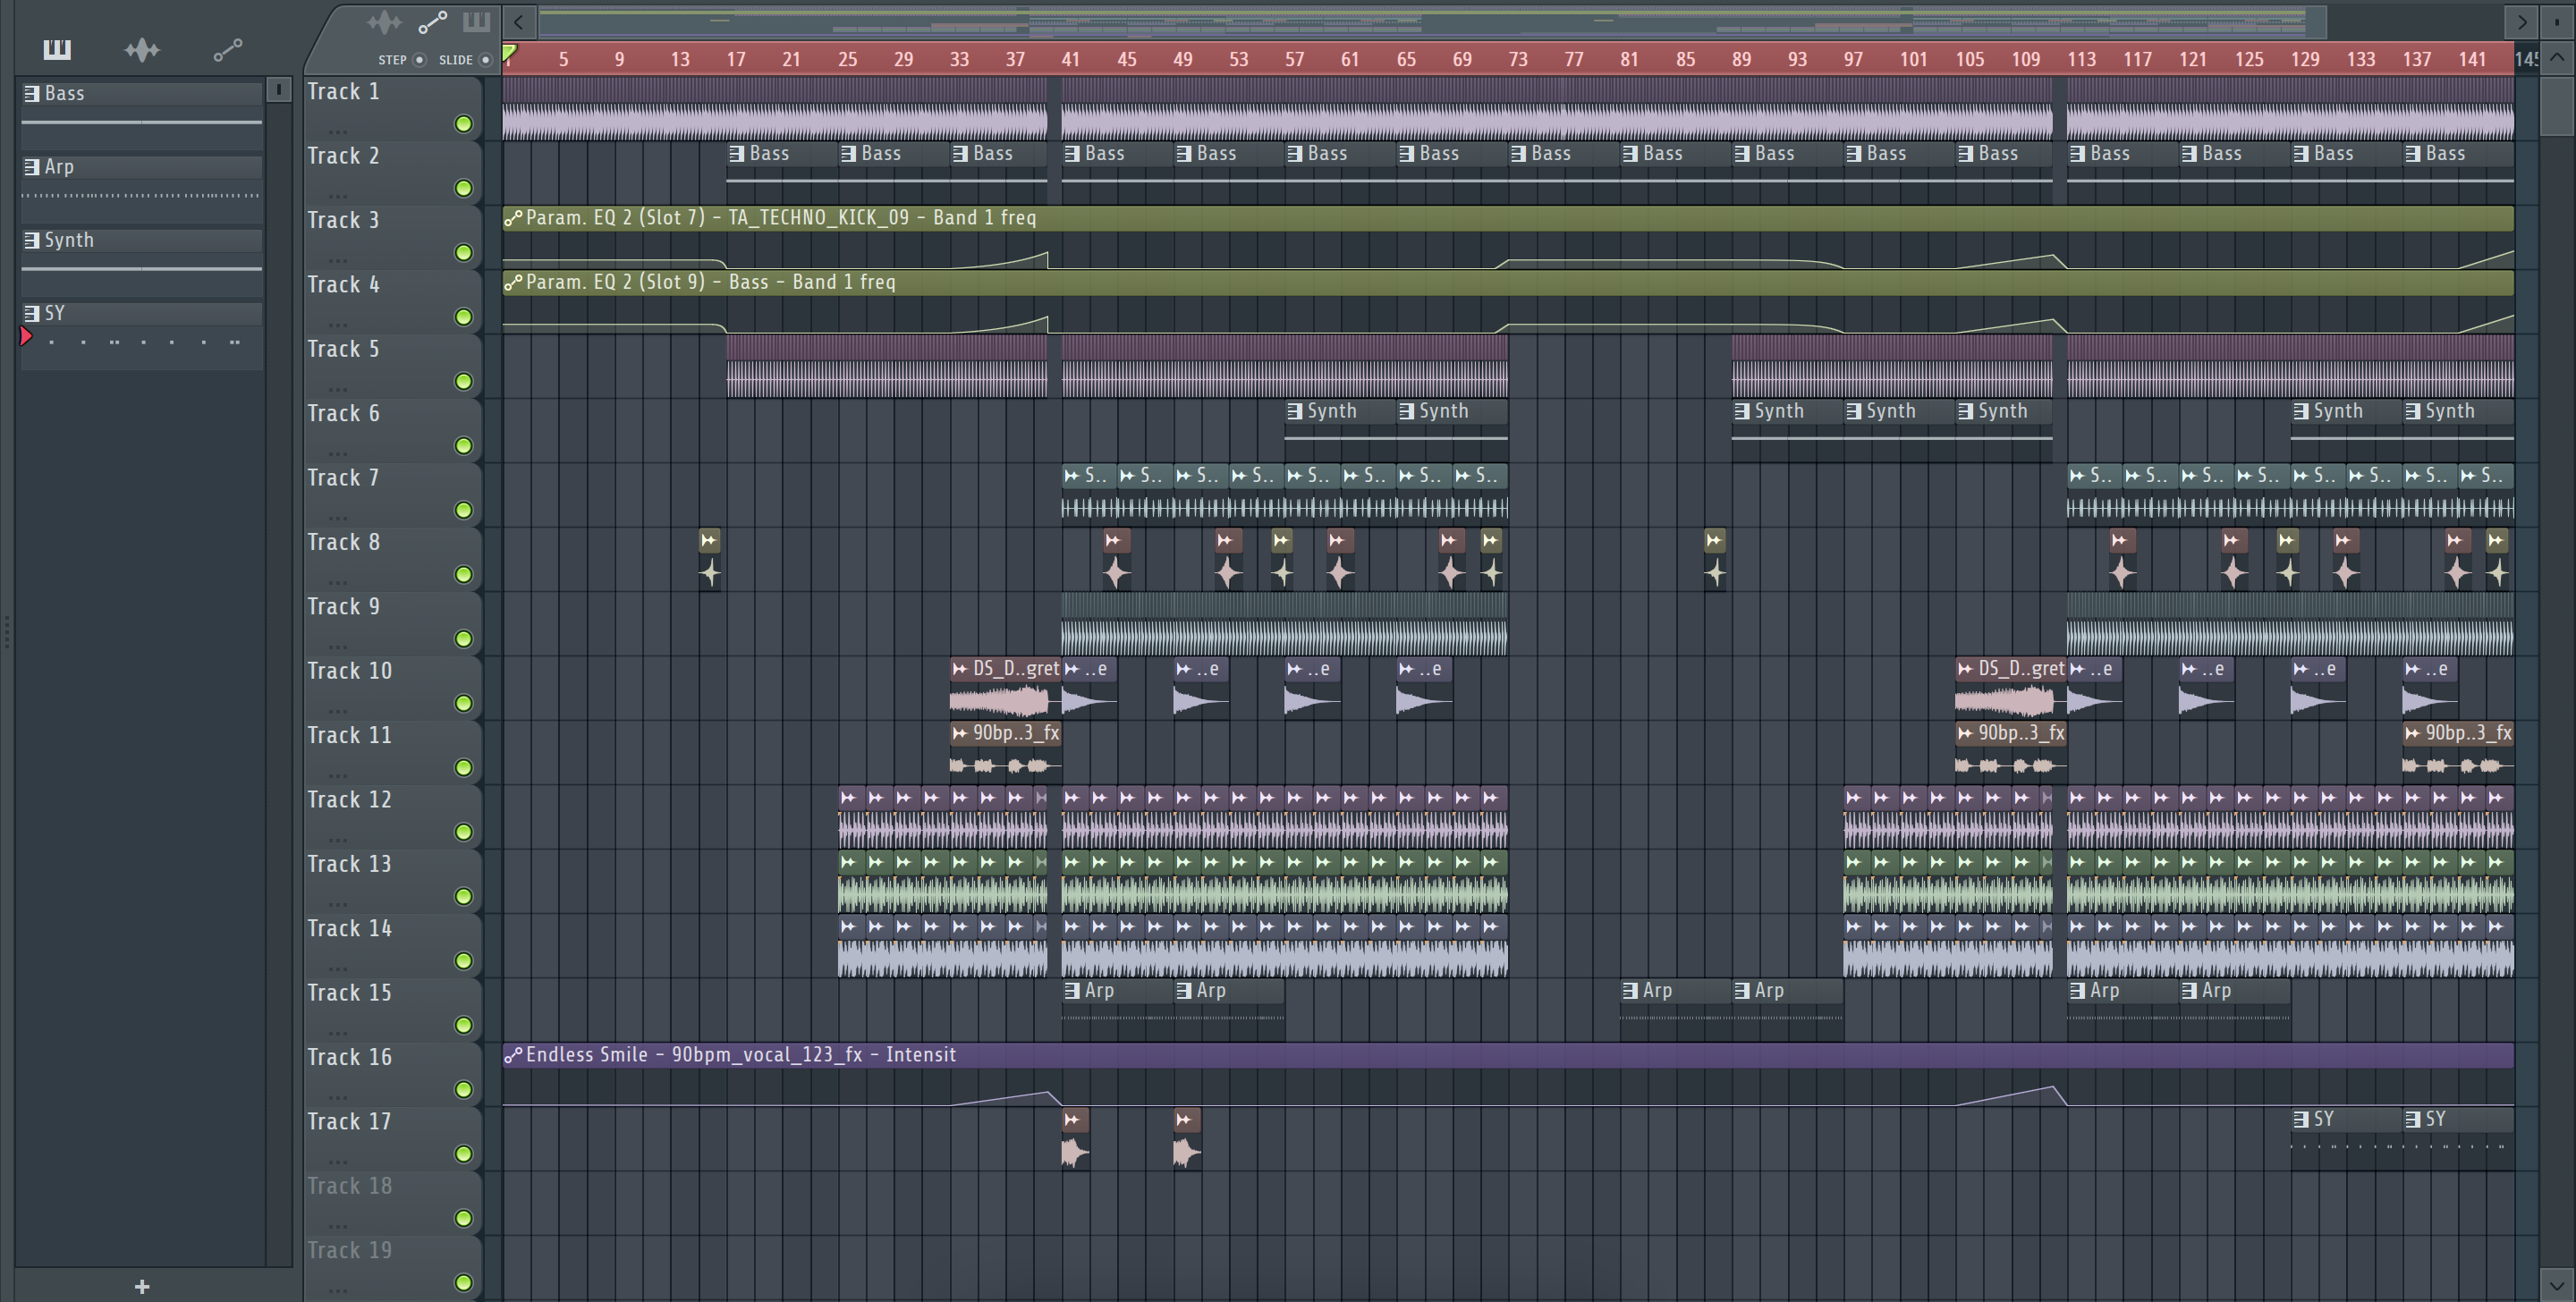Image resolution: width=2576 pixels, height=1302 pixels.
Task: Show pattern clips in the picker panel
Action: click(57, 49)
